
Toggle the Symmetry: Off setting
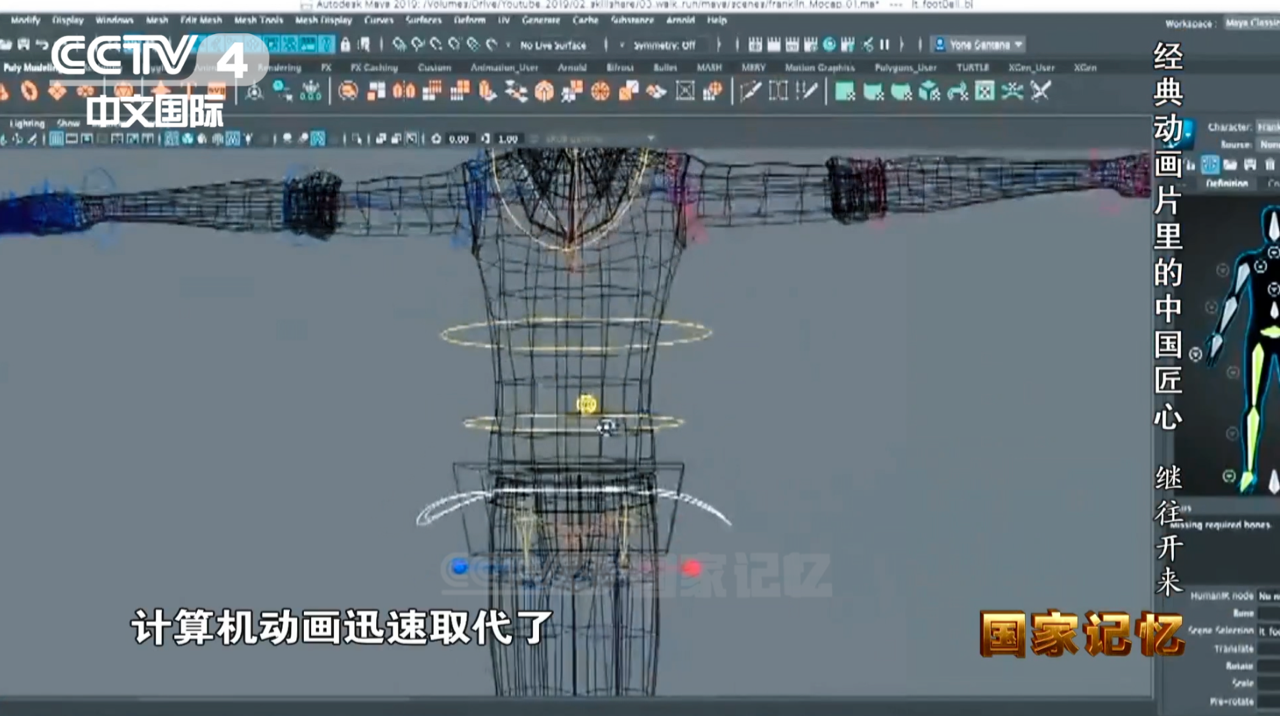tap(664, 45)
